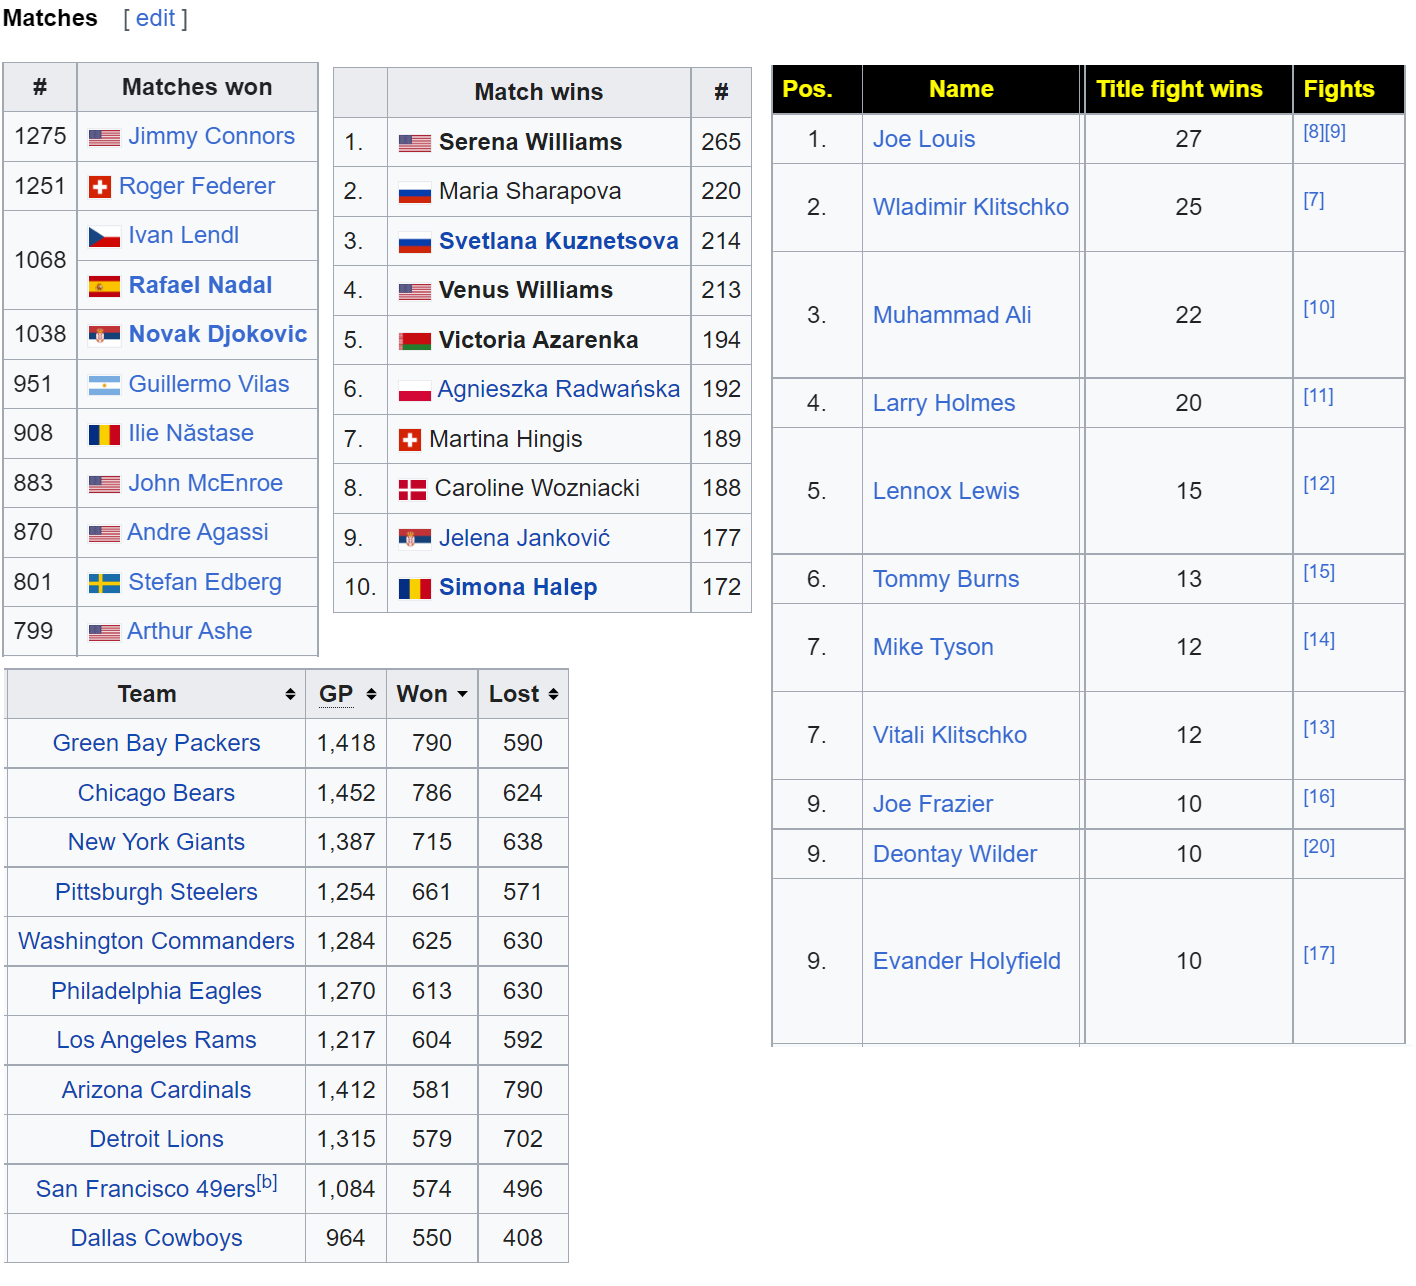
Task: Click the Romanian flag beside Simona Halep
Action: pos(415,589)
